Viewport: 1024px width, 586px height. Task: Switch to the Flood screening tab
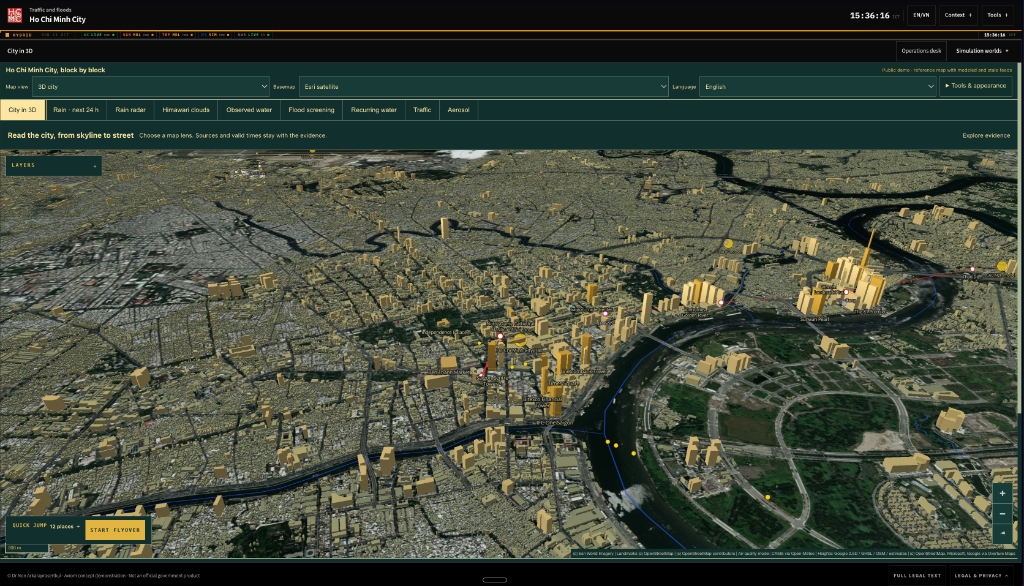tap(312, 110)
